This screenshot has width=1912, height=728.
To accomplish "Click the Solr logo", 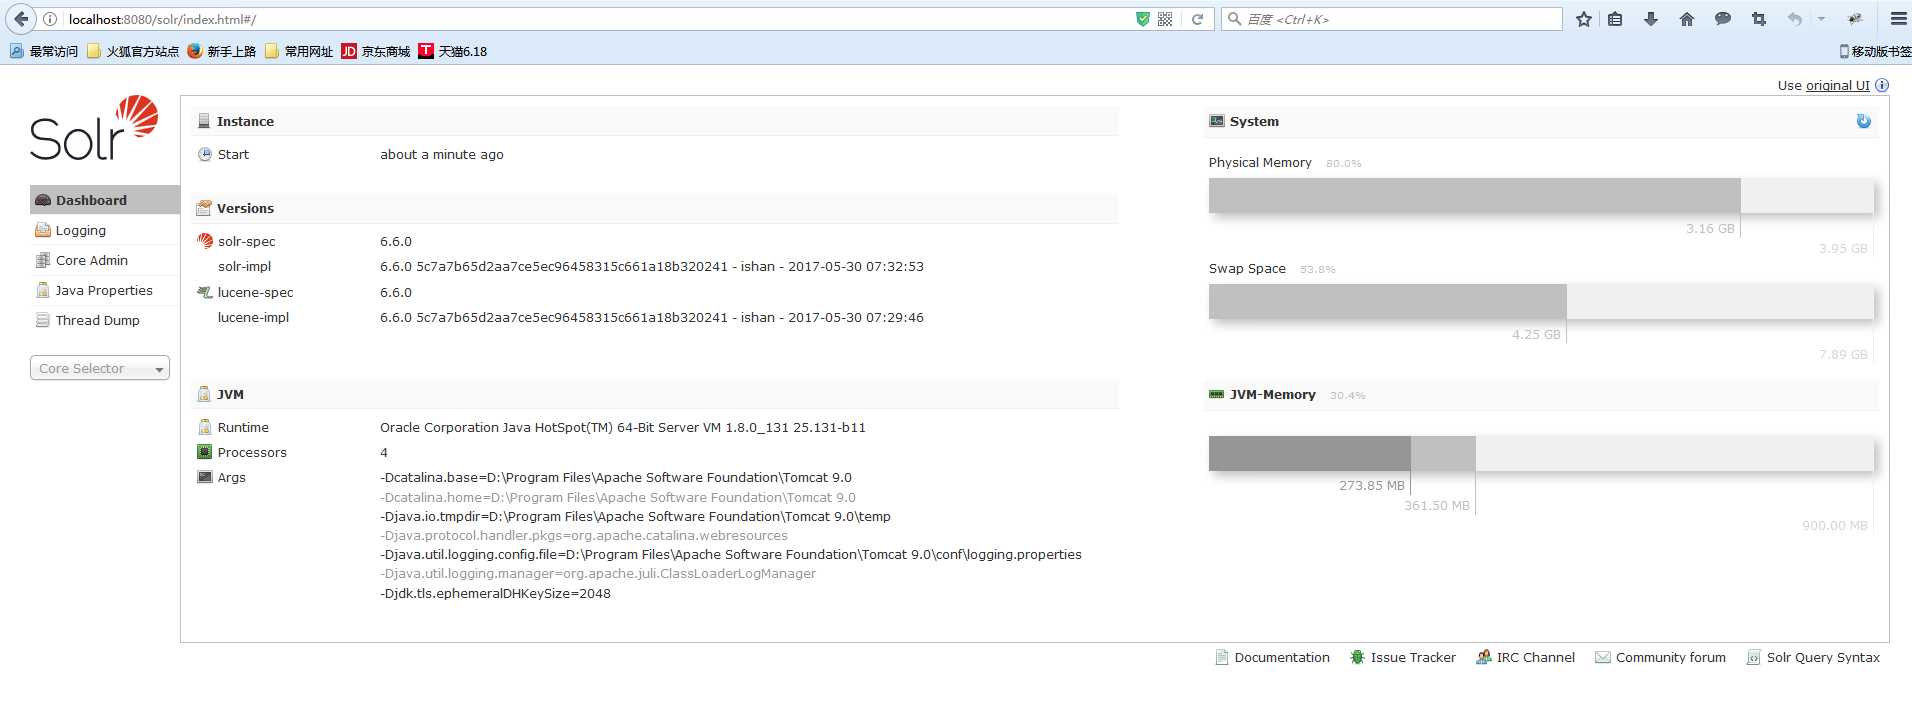I will [94, 128].
